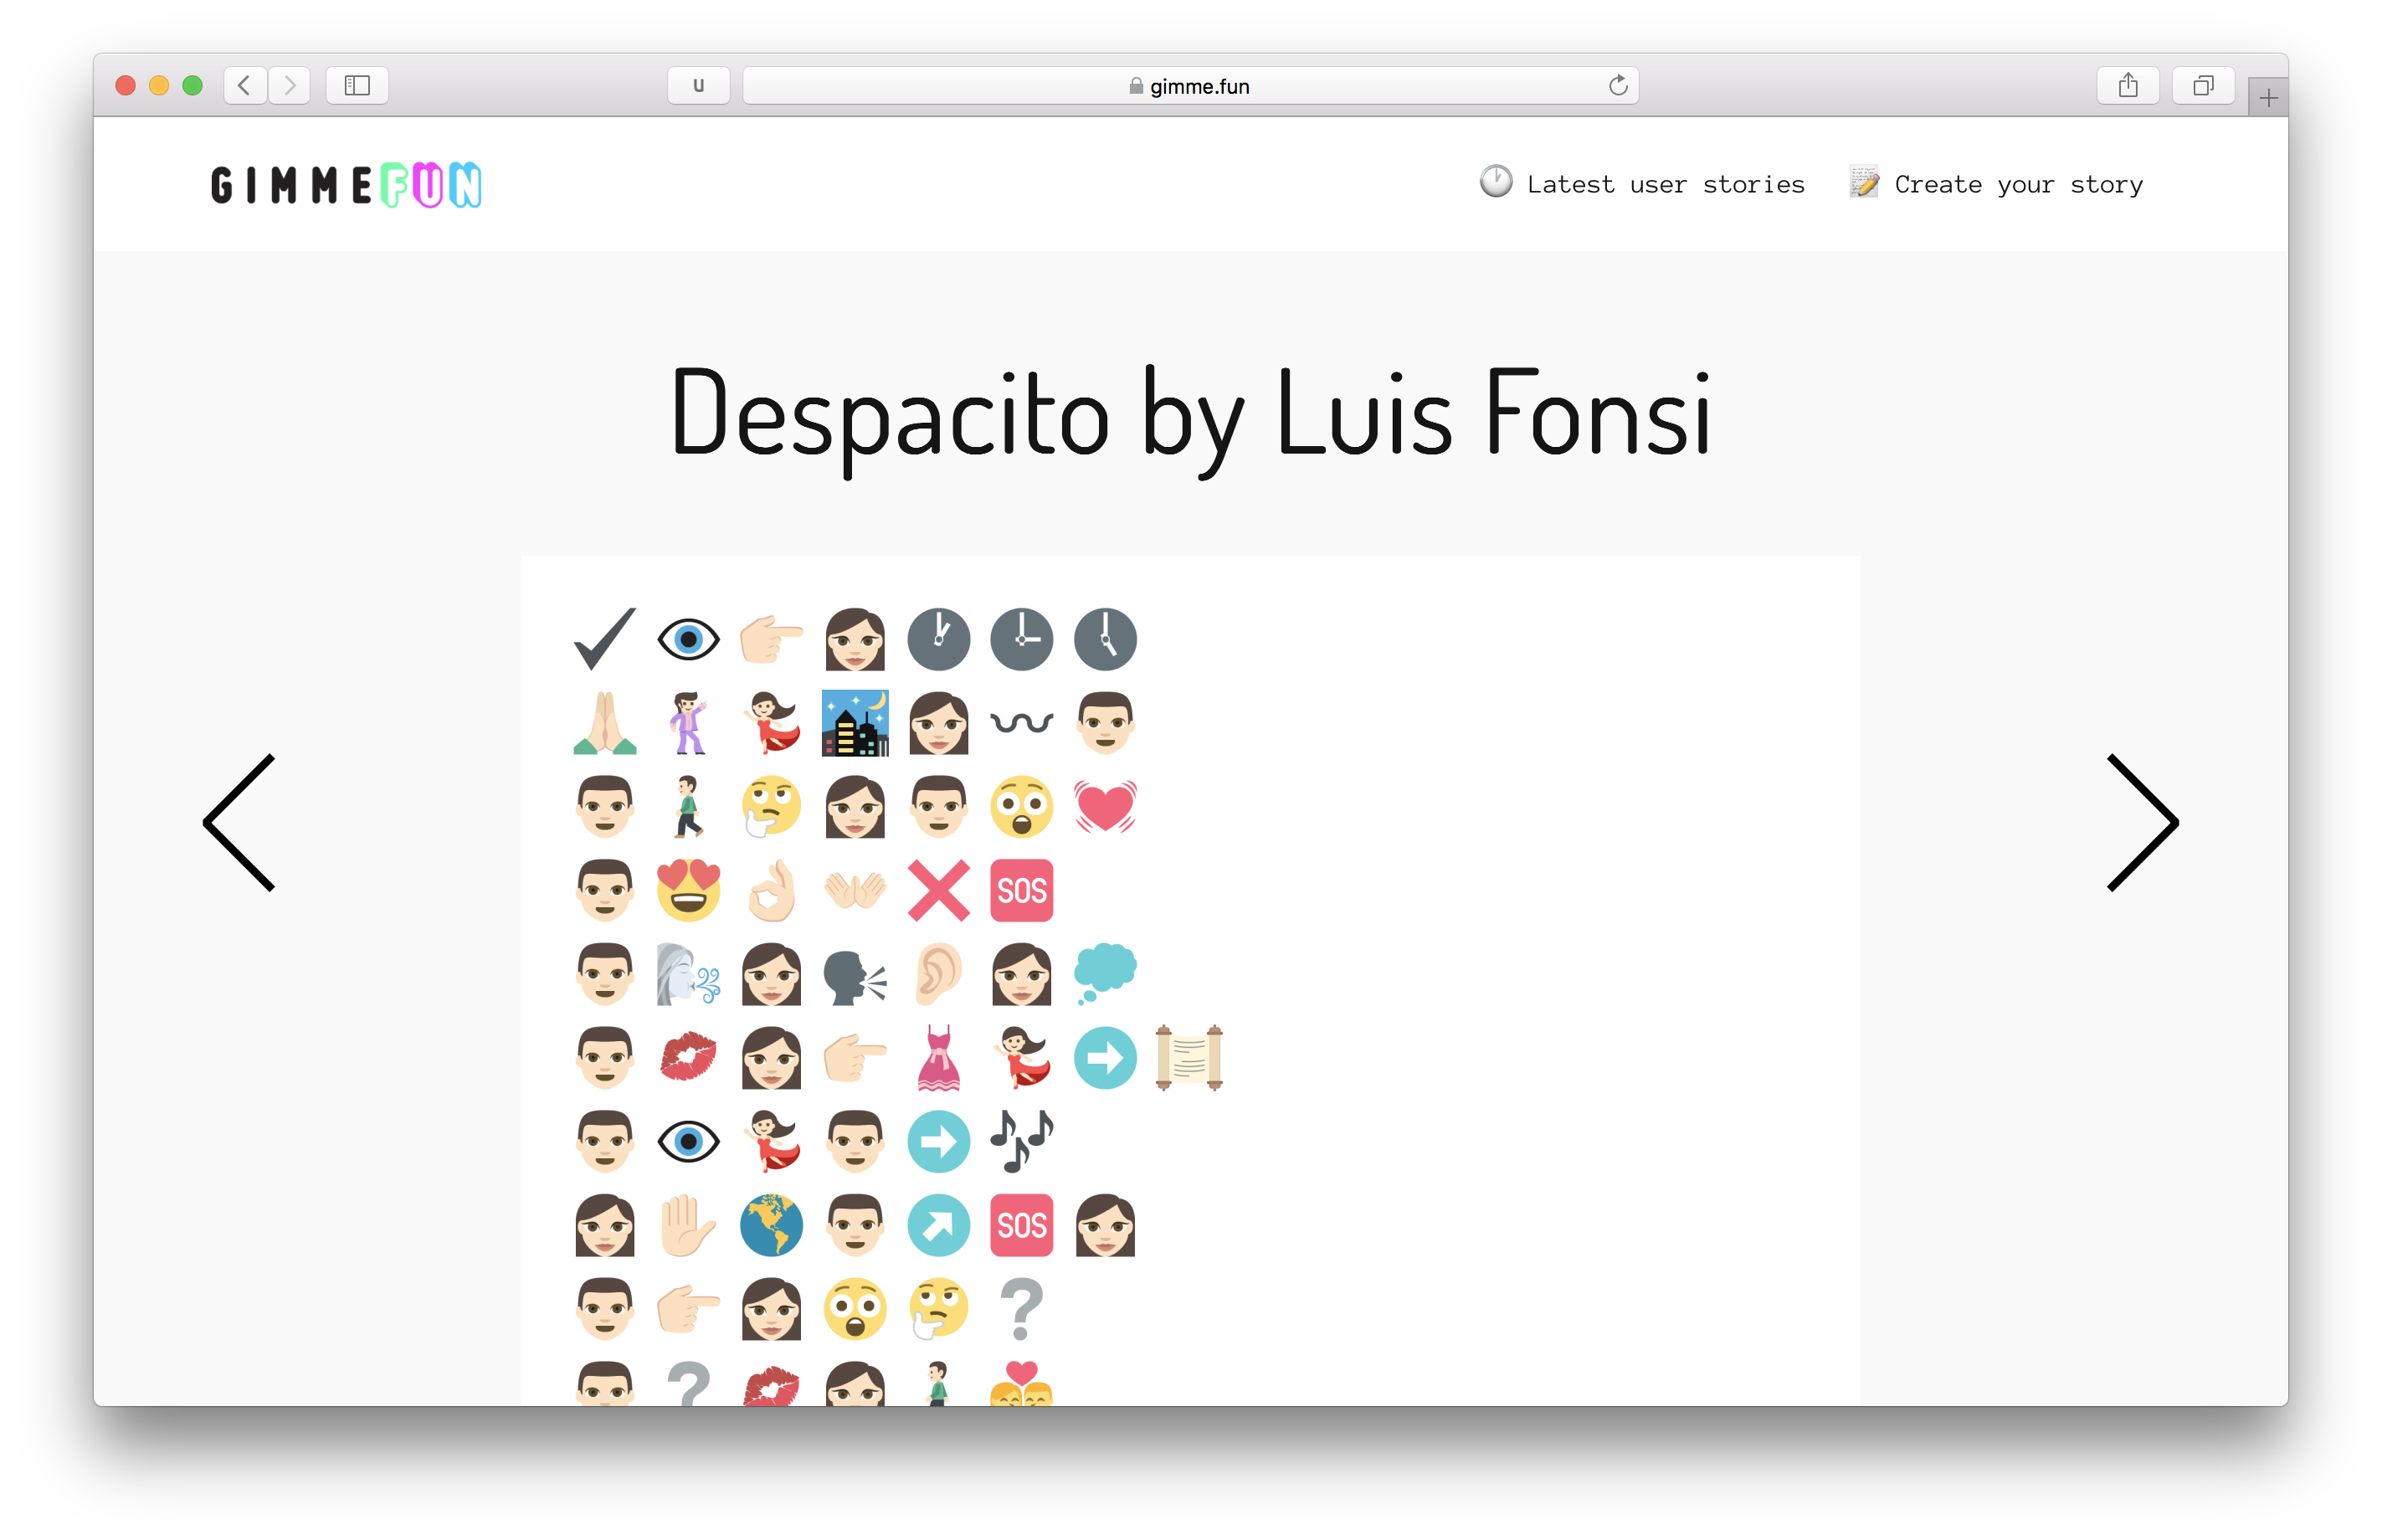The image size is (2382, 1540).
Task: Click the musical notes emoji
Action: [x=1021, y=1141]
